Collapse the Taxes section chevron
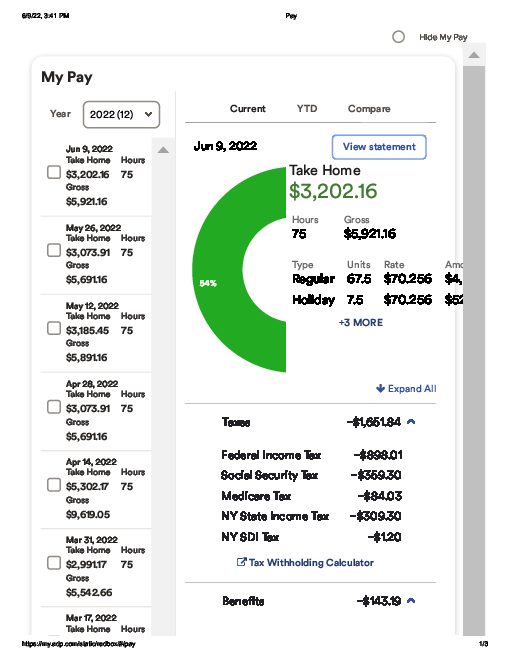The height and width of the screenshot is (660, 510). coord(411,421)
